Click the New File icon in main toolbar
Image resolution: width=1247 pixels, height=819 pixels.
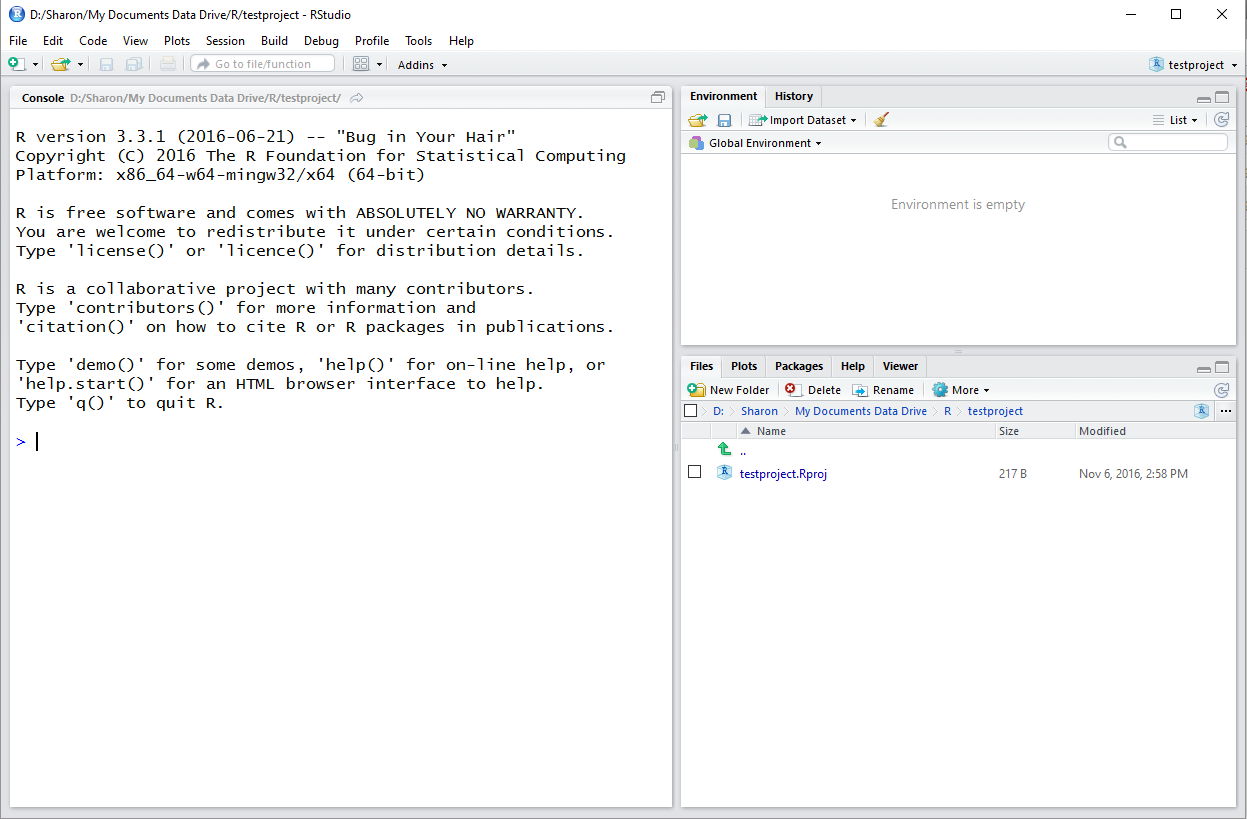[16, 64]
